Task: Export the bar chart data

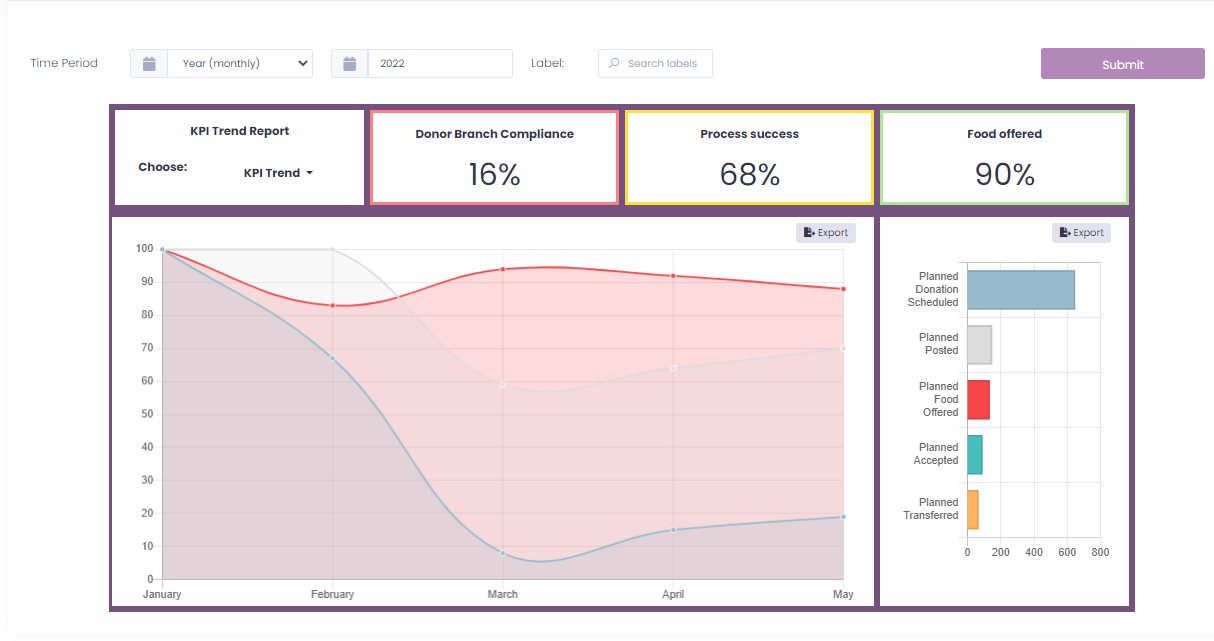Action: coord(1081,233)
